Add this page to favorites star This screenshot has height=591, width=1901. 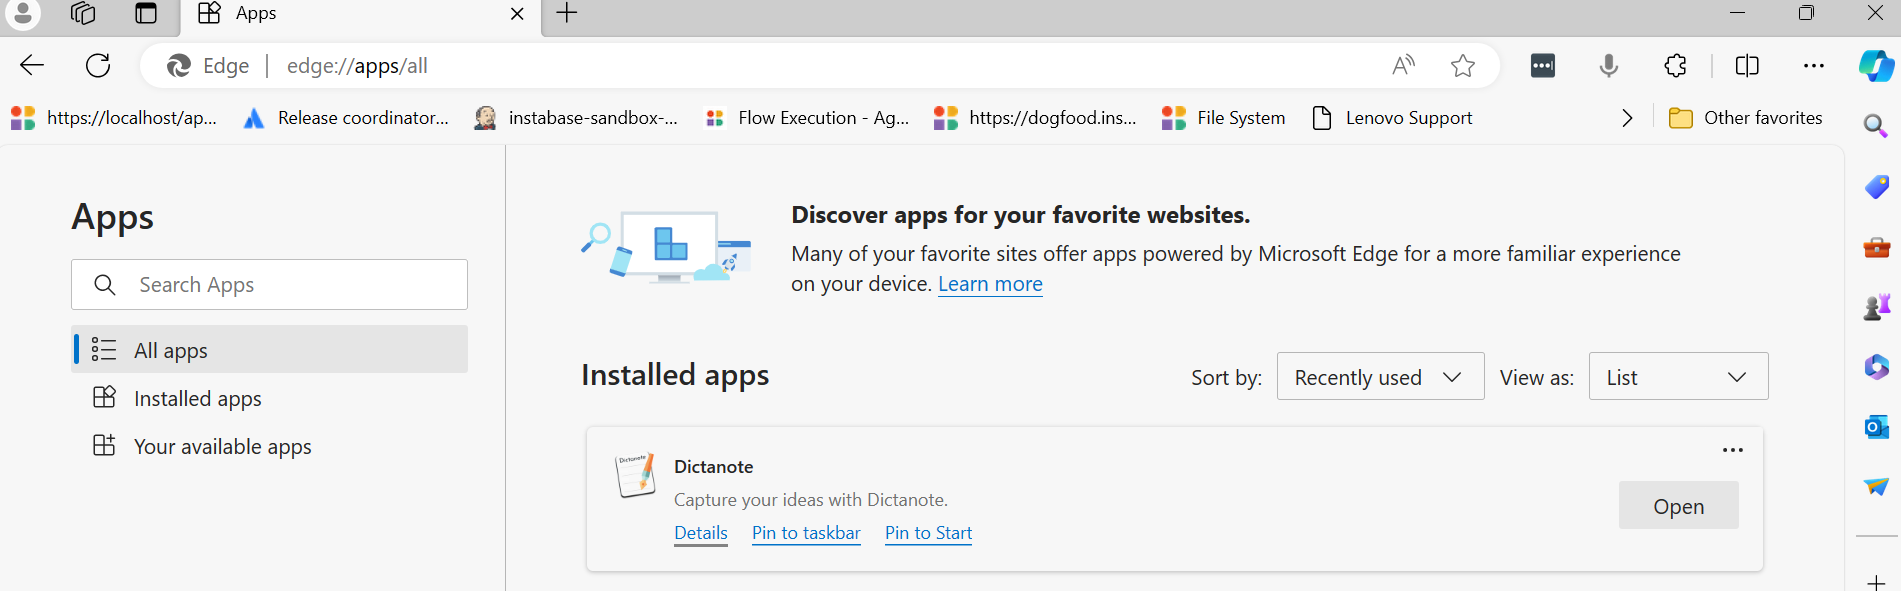1463,66
